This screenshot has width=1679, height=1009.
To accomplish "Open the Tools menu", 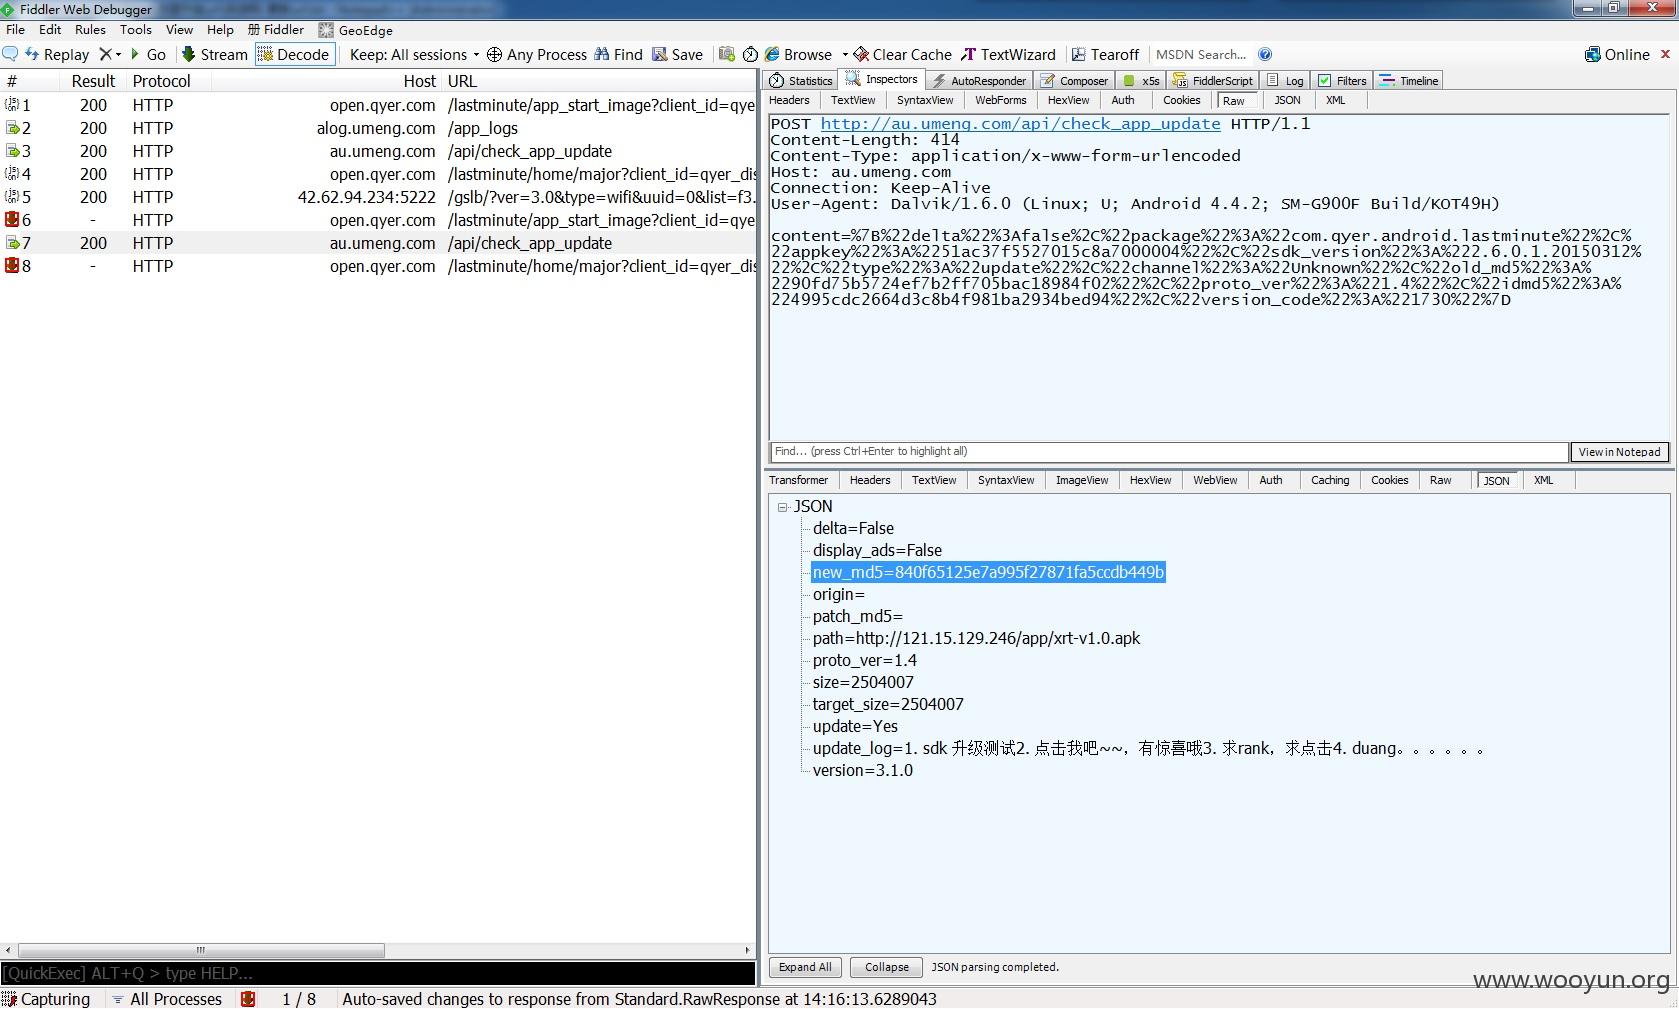I will [x=136, y=30].
